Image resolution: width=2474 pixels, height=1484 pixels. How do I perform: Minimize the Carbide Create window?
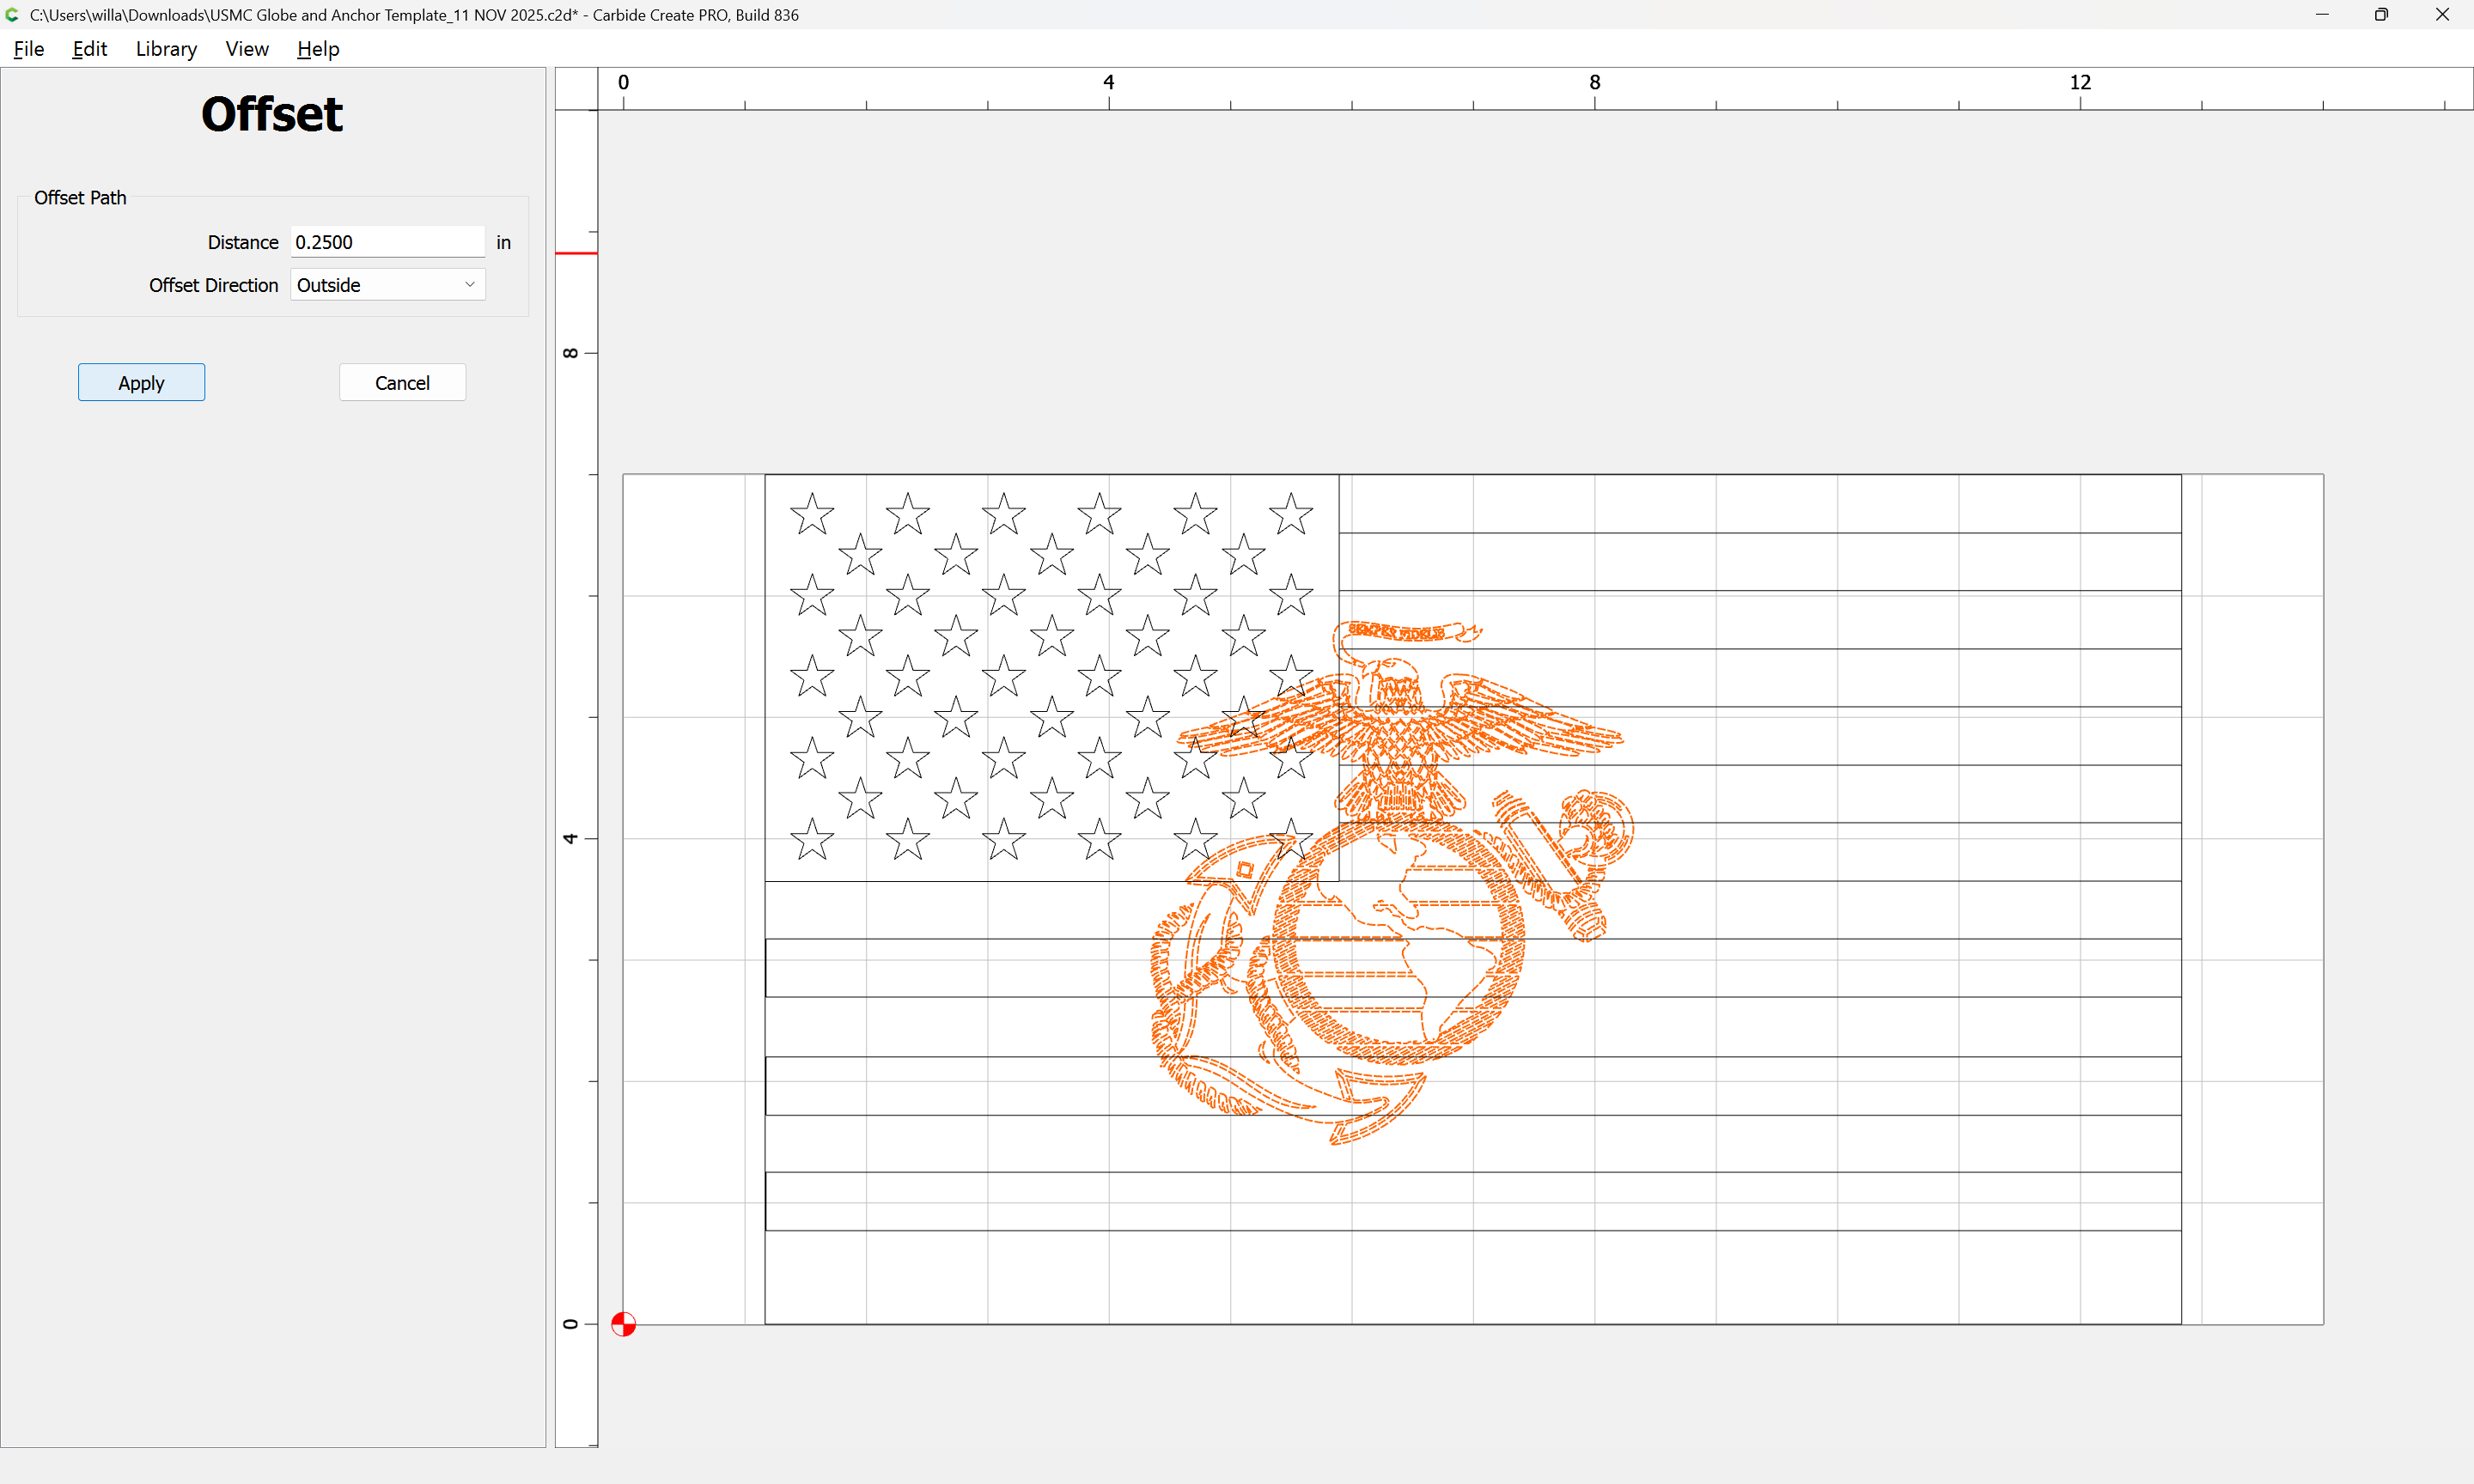[2322, 15]
